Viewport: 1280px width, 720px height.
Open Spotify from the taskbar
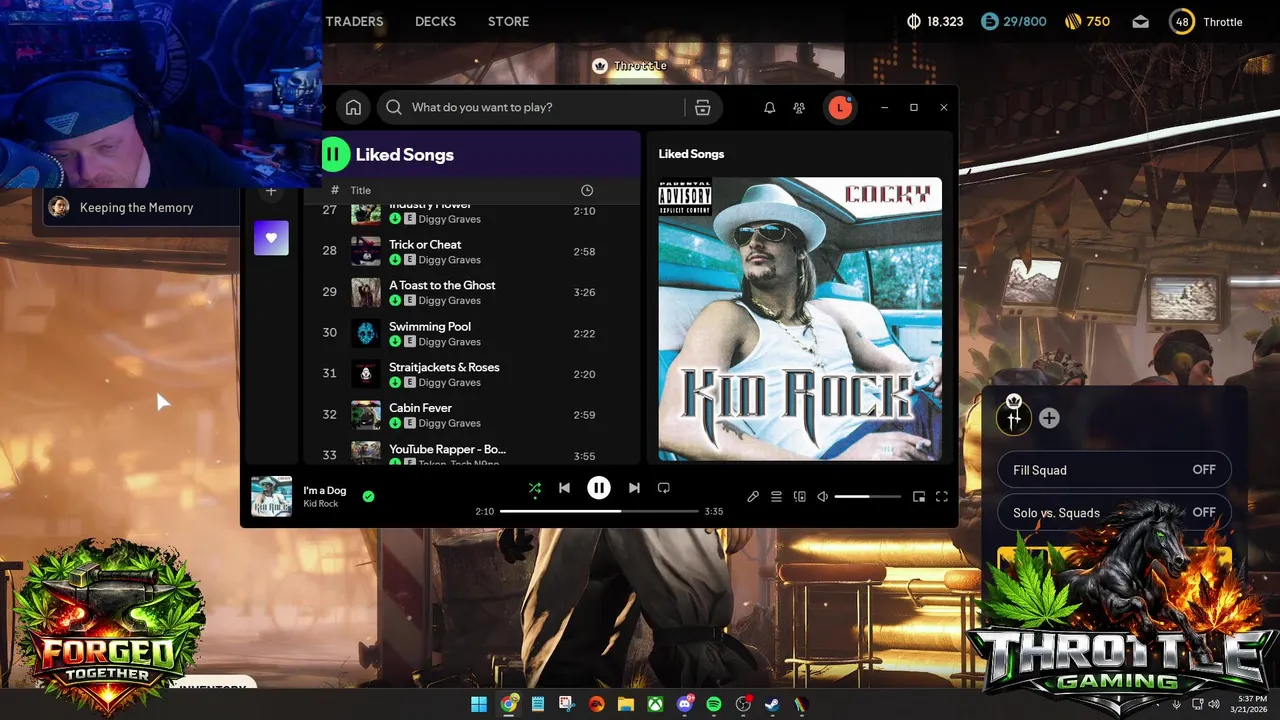714,704
